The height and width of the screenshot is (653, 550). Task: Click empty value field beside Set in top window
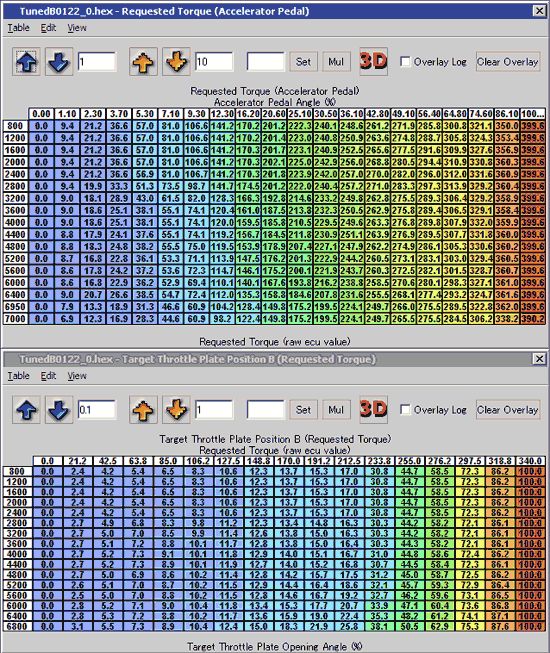266,62
